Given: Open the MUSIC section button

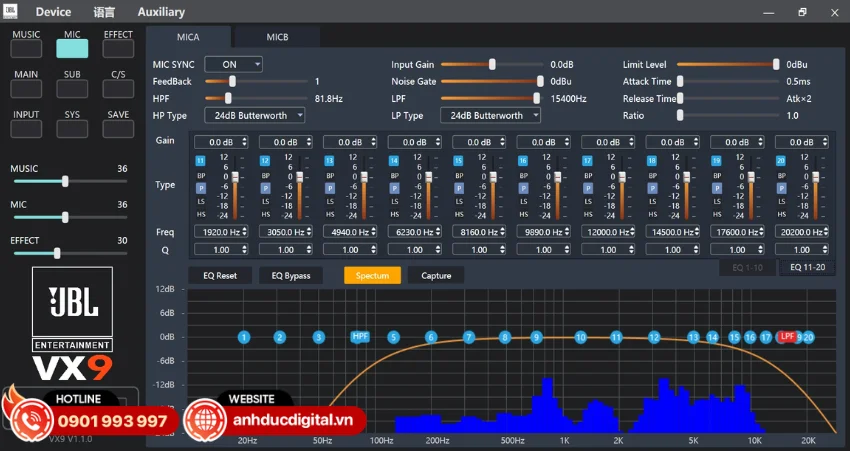Looking at the screenshot, I should tap(26, 49).
